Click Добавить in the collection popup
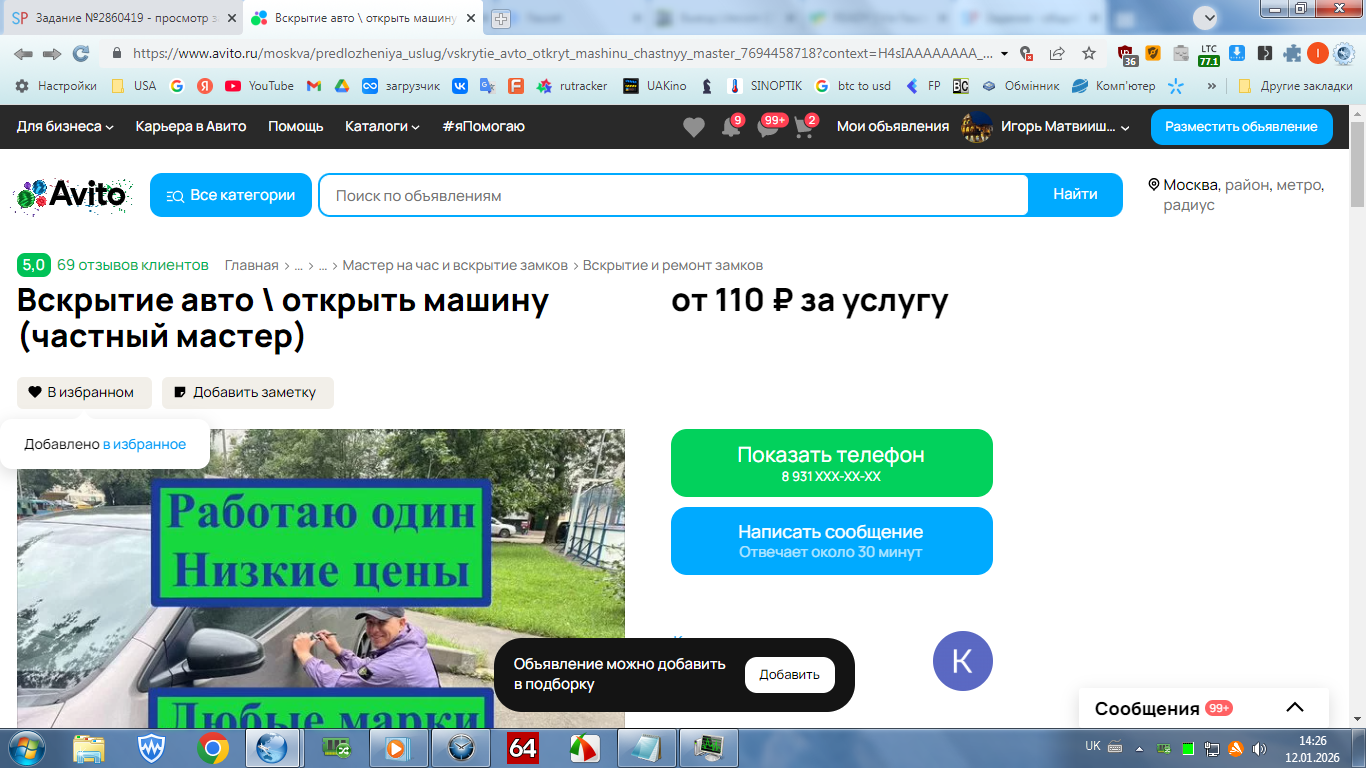Image resolution: width=1366 pixels, height=768 pixels. coord(790,675)
